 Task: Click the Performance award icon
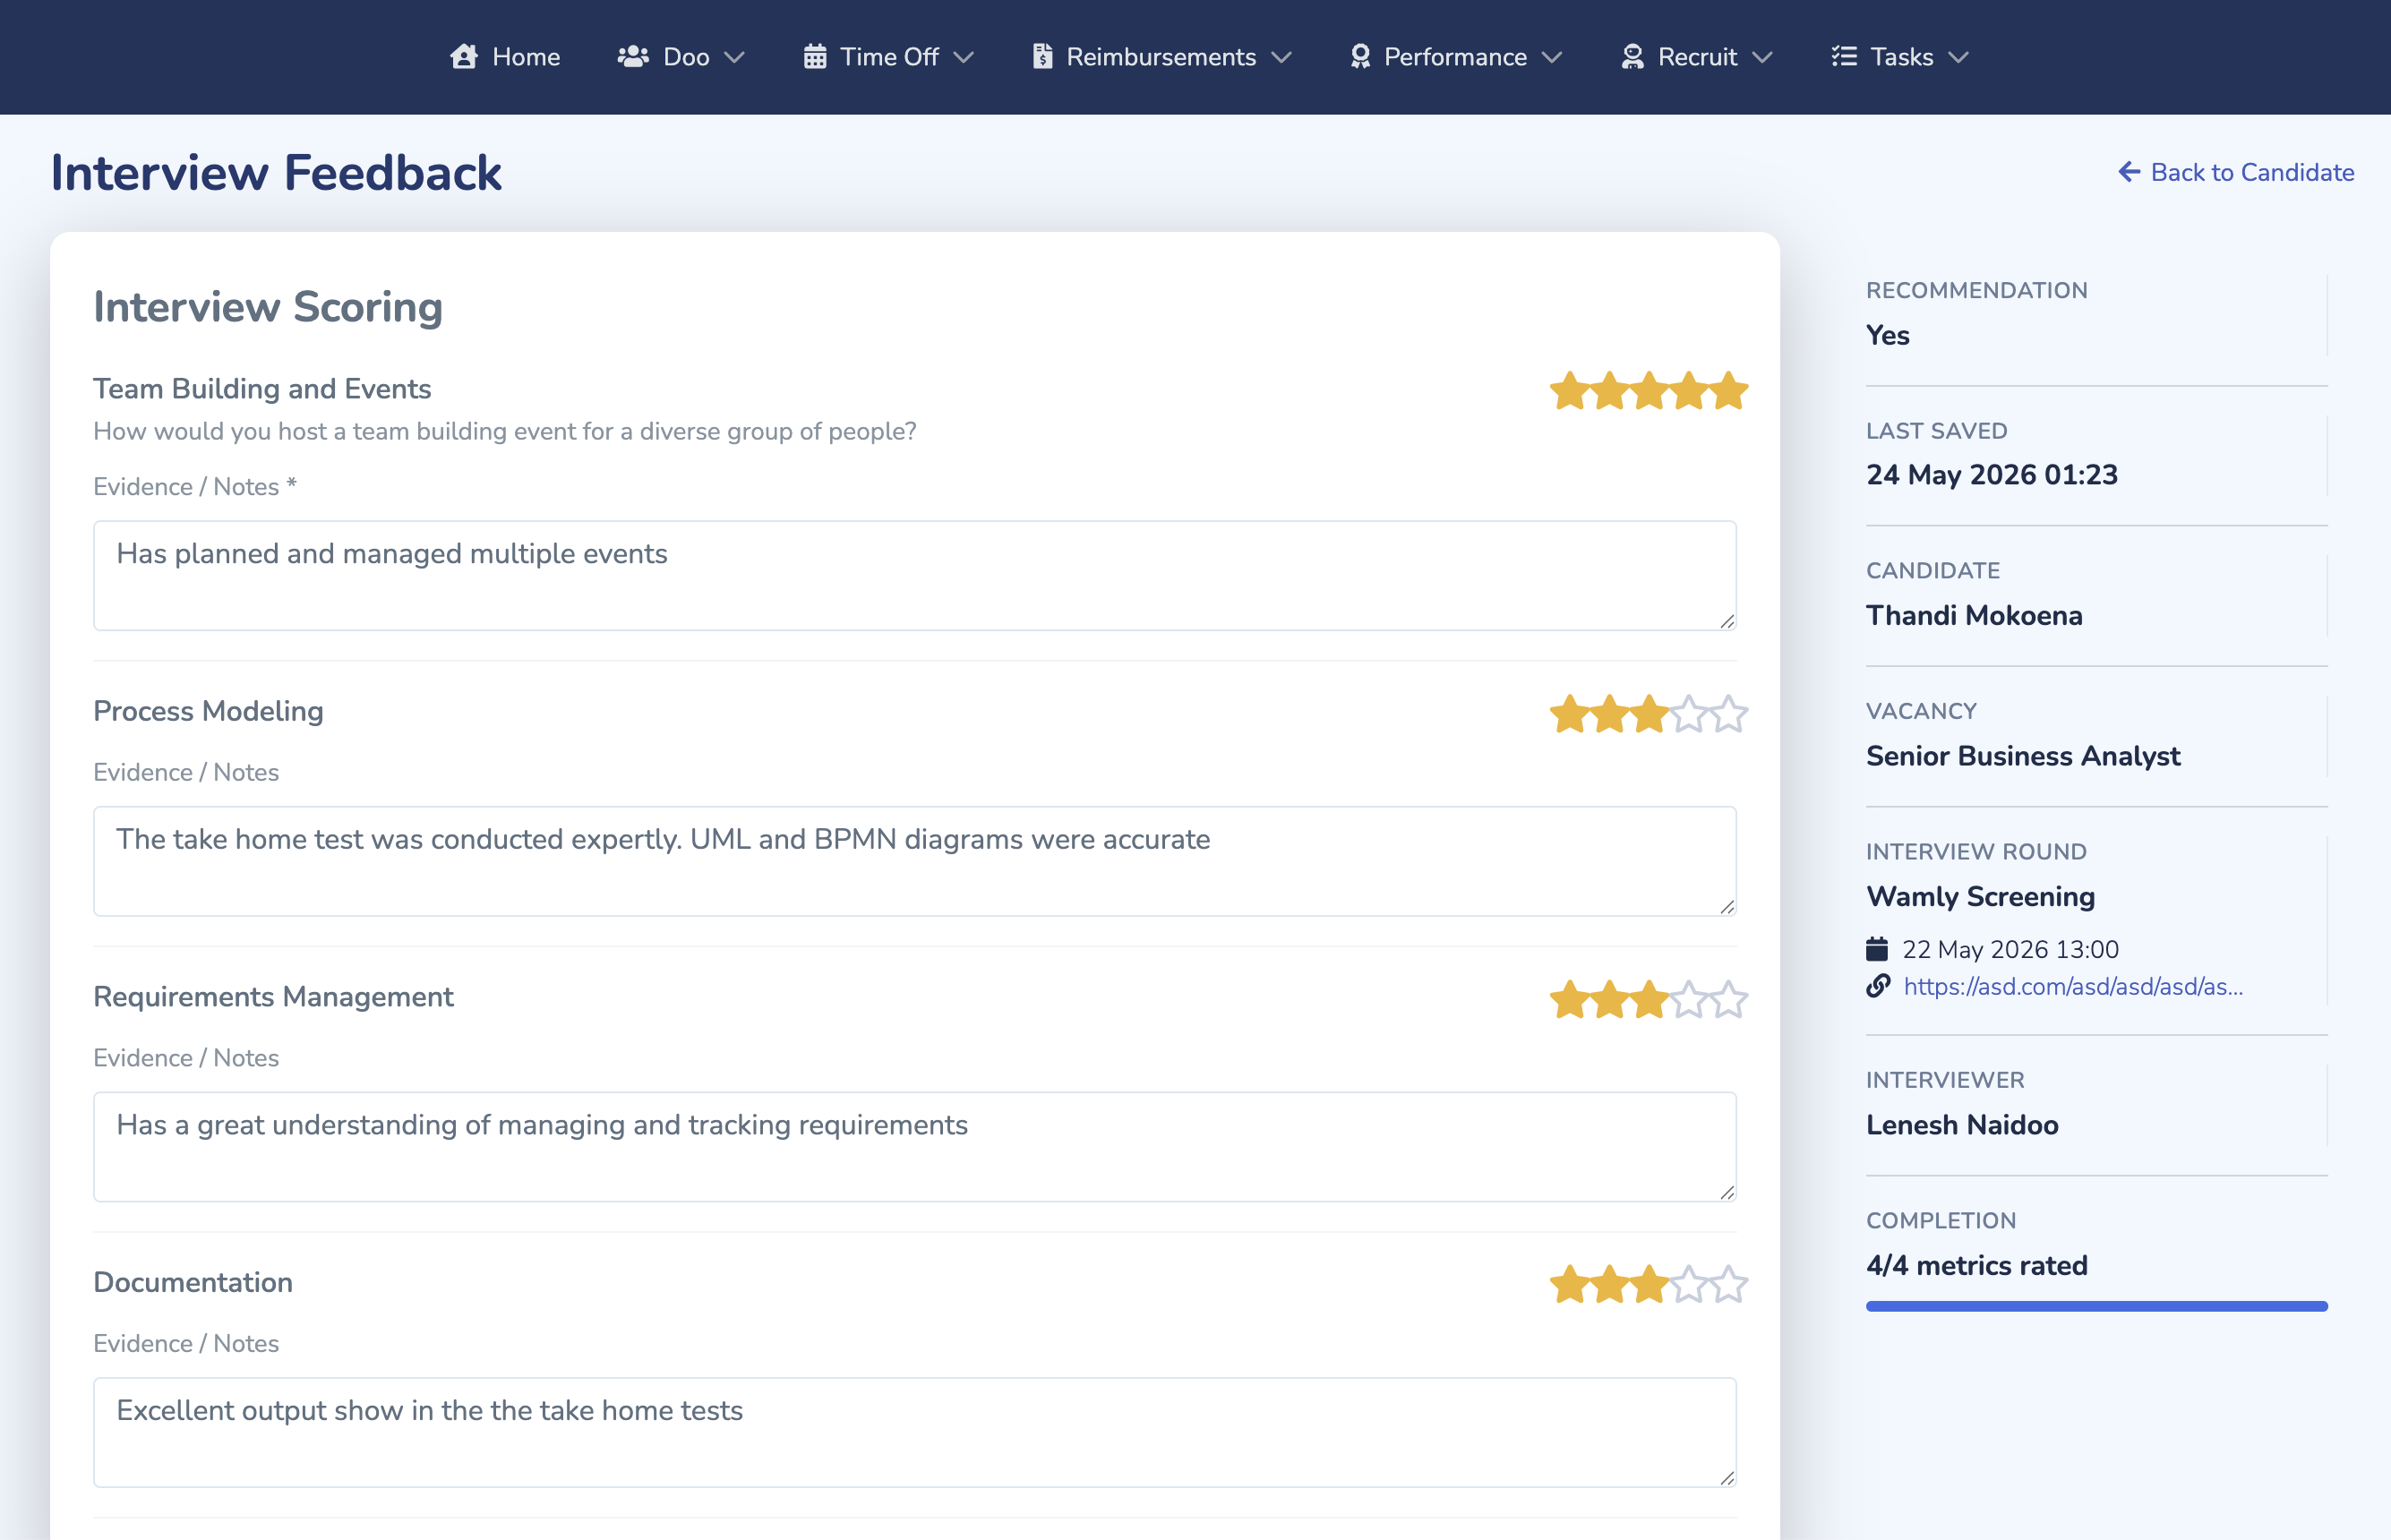(1360, 57)
